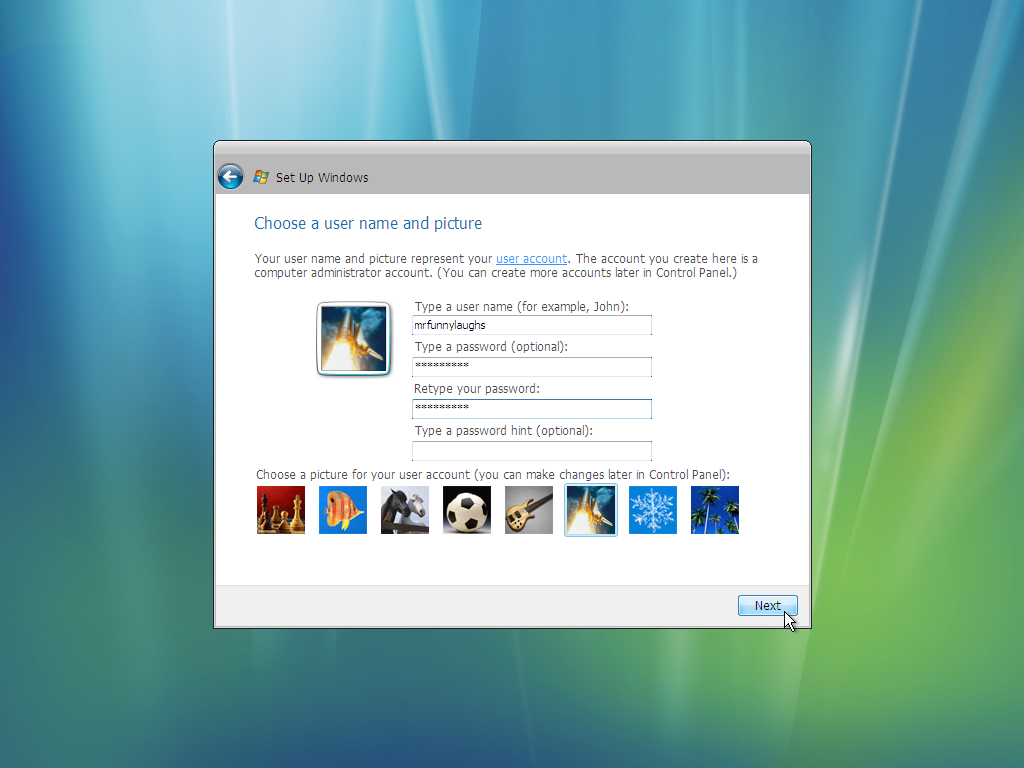Click the Windows flag icon in title bar
The height and width of the screenshot is (768, 1024).
[x=261, y=177]
